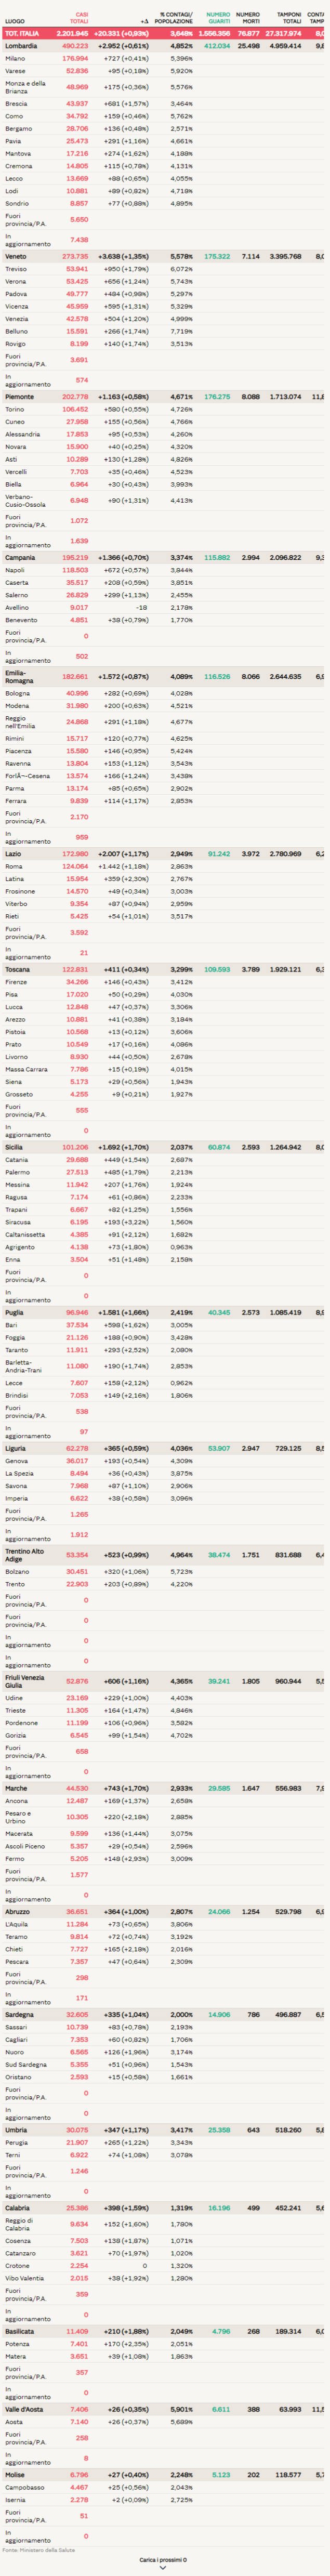Image resolution: width=330 pixels, height=2576 pixels.
Task: Click the CASI TOTALI column header
Action: [x=80, y=17]
